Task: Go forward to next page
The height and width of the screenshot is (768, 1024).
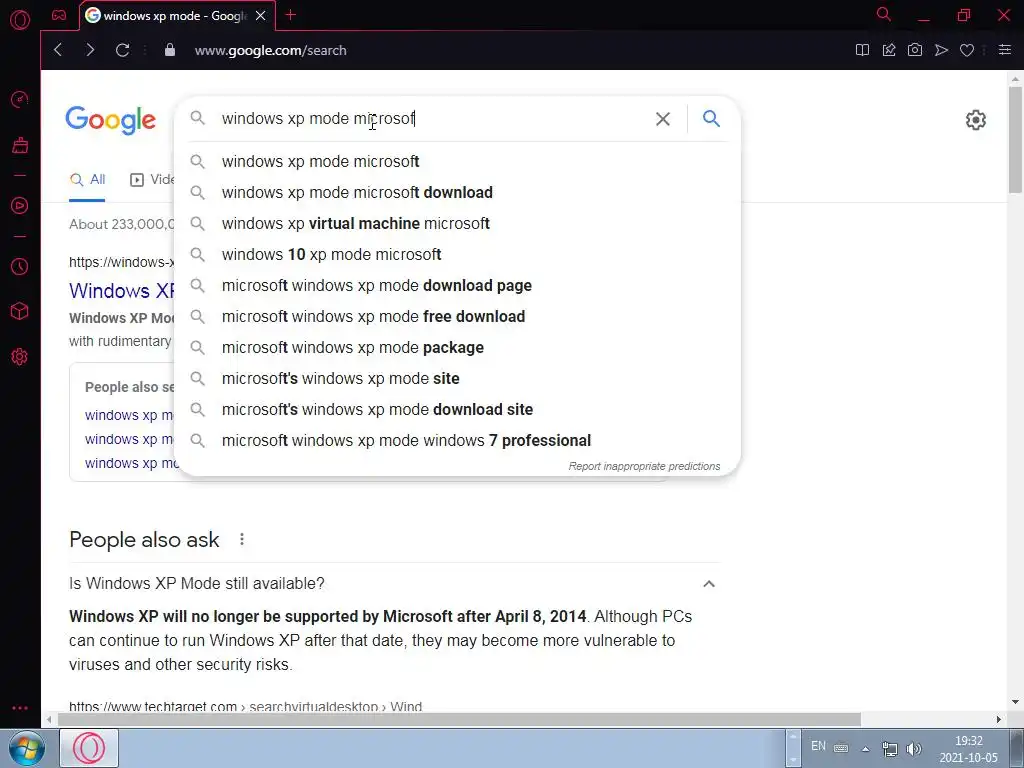Action: pyautogui.click(x=90, y=50)
